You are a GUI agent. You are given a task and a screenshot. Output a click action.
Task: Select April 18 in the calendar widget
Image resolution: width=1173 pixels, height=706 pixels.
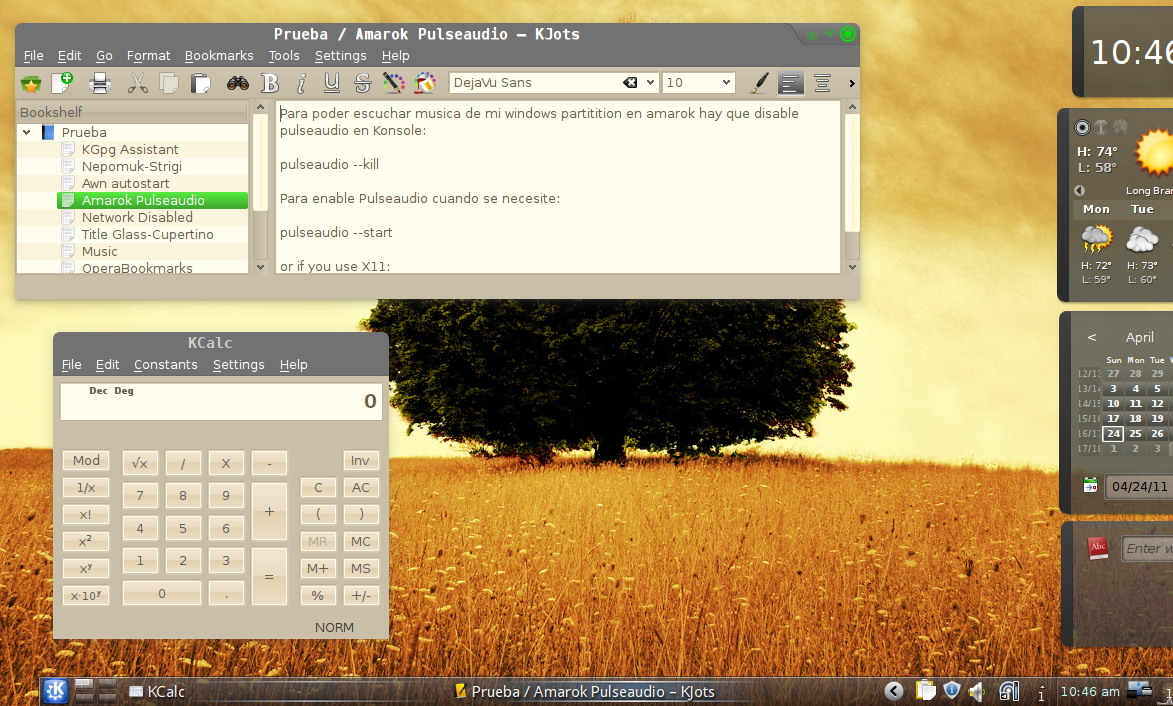1136,419
